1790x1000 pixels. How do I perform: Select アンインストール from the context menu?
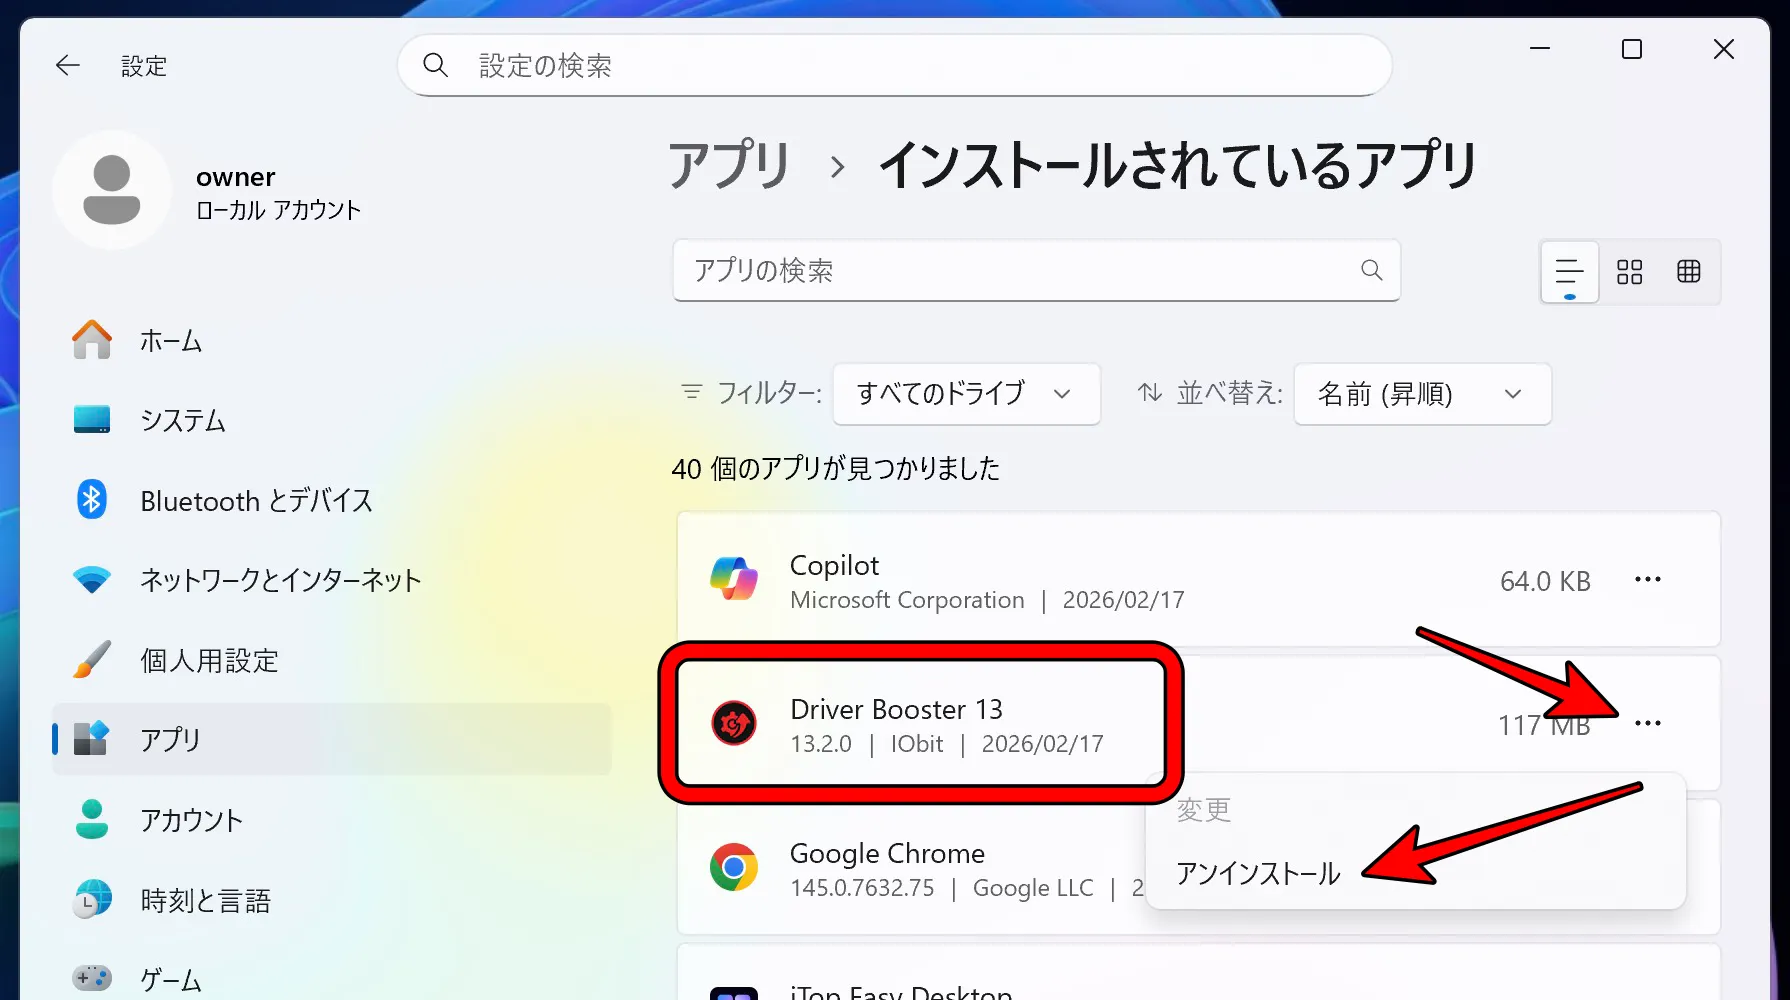click(1258, 873)
